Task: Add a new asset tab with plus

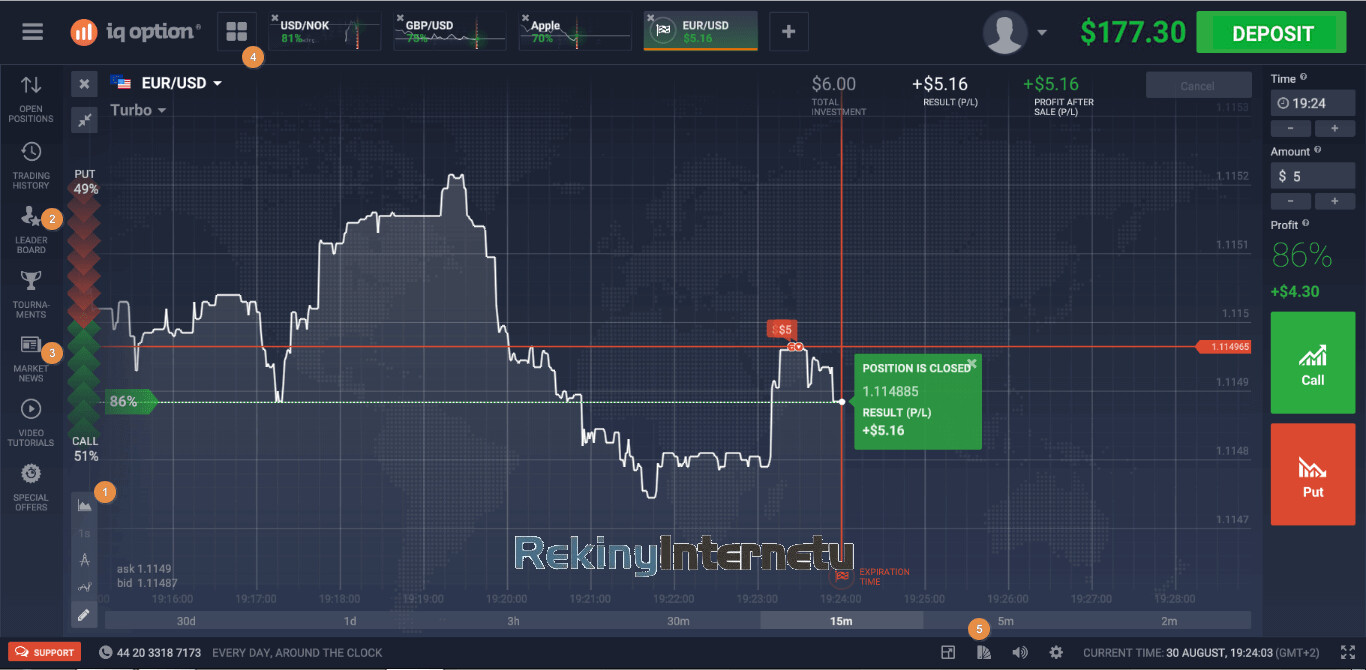Action: pos(788,31)
